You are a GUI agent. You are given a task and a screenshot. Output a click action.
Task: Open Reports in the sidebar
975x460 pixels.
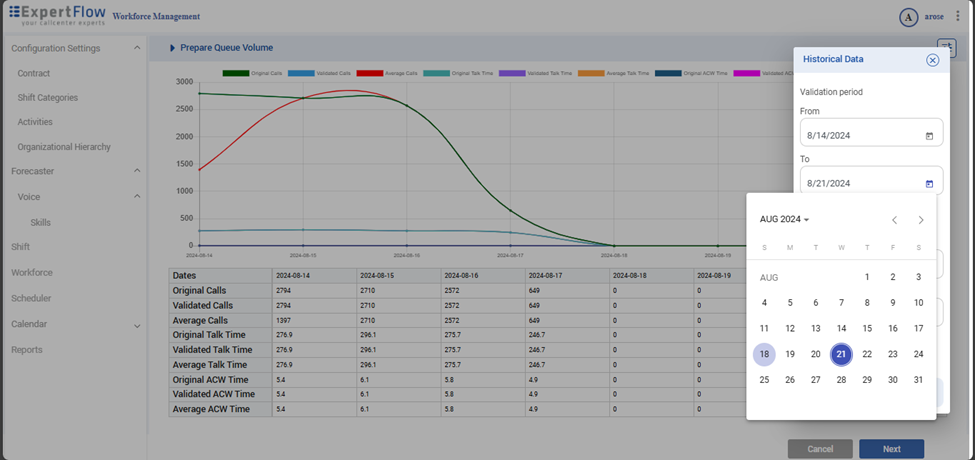pyautogui.click(x=27, y=350)
